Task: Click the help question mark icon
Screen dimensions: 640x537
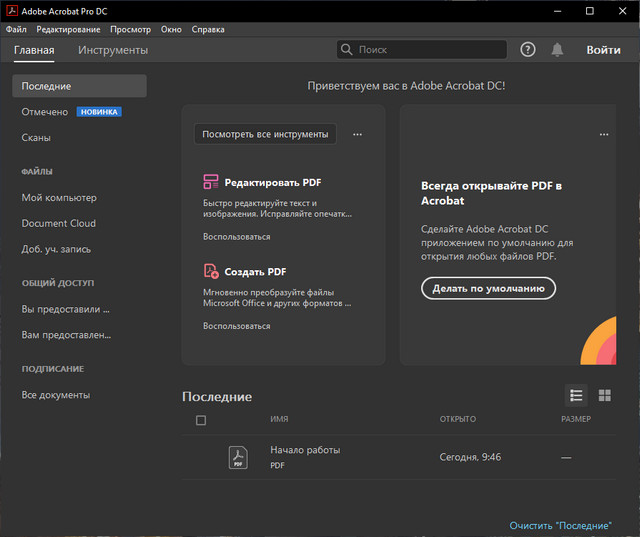Action: pos(528,50)
